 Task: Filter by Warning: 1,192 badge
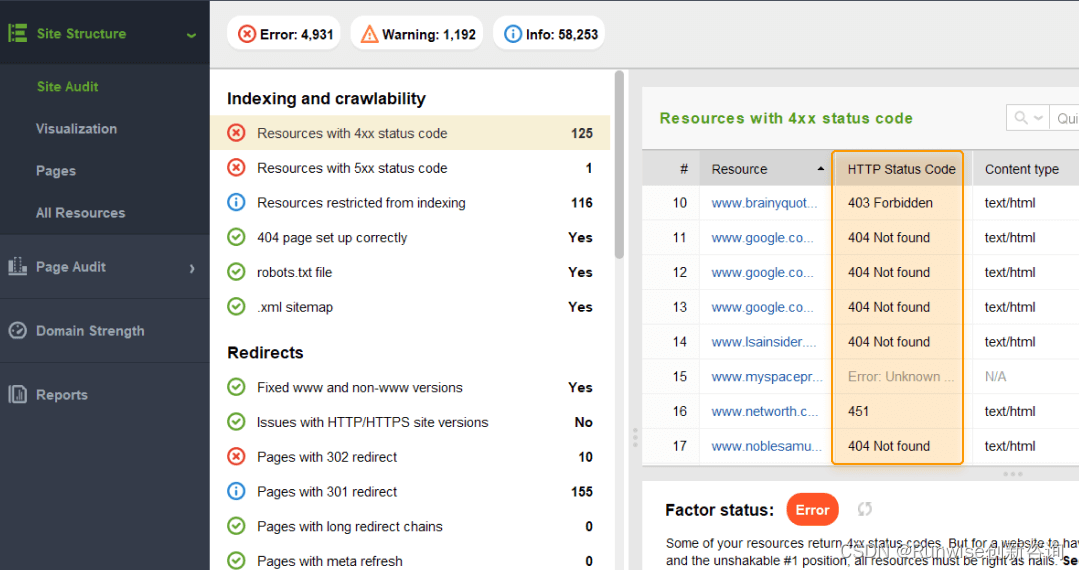coord(417,34)
